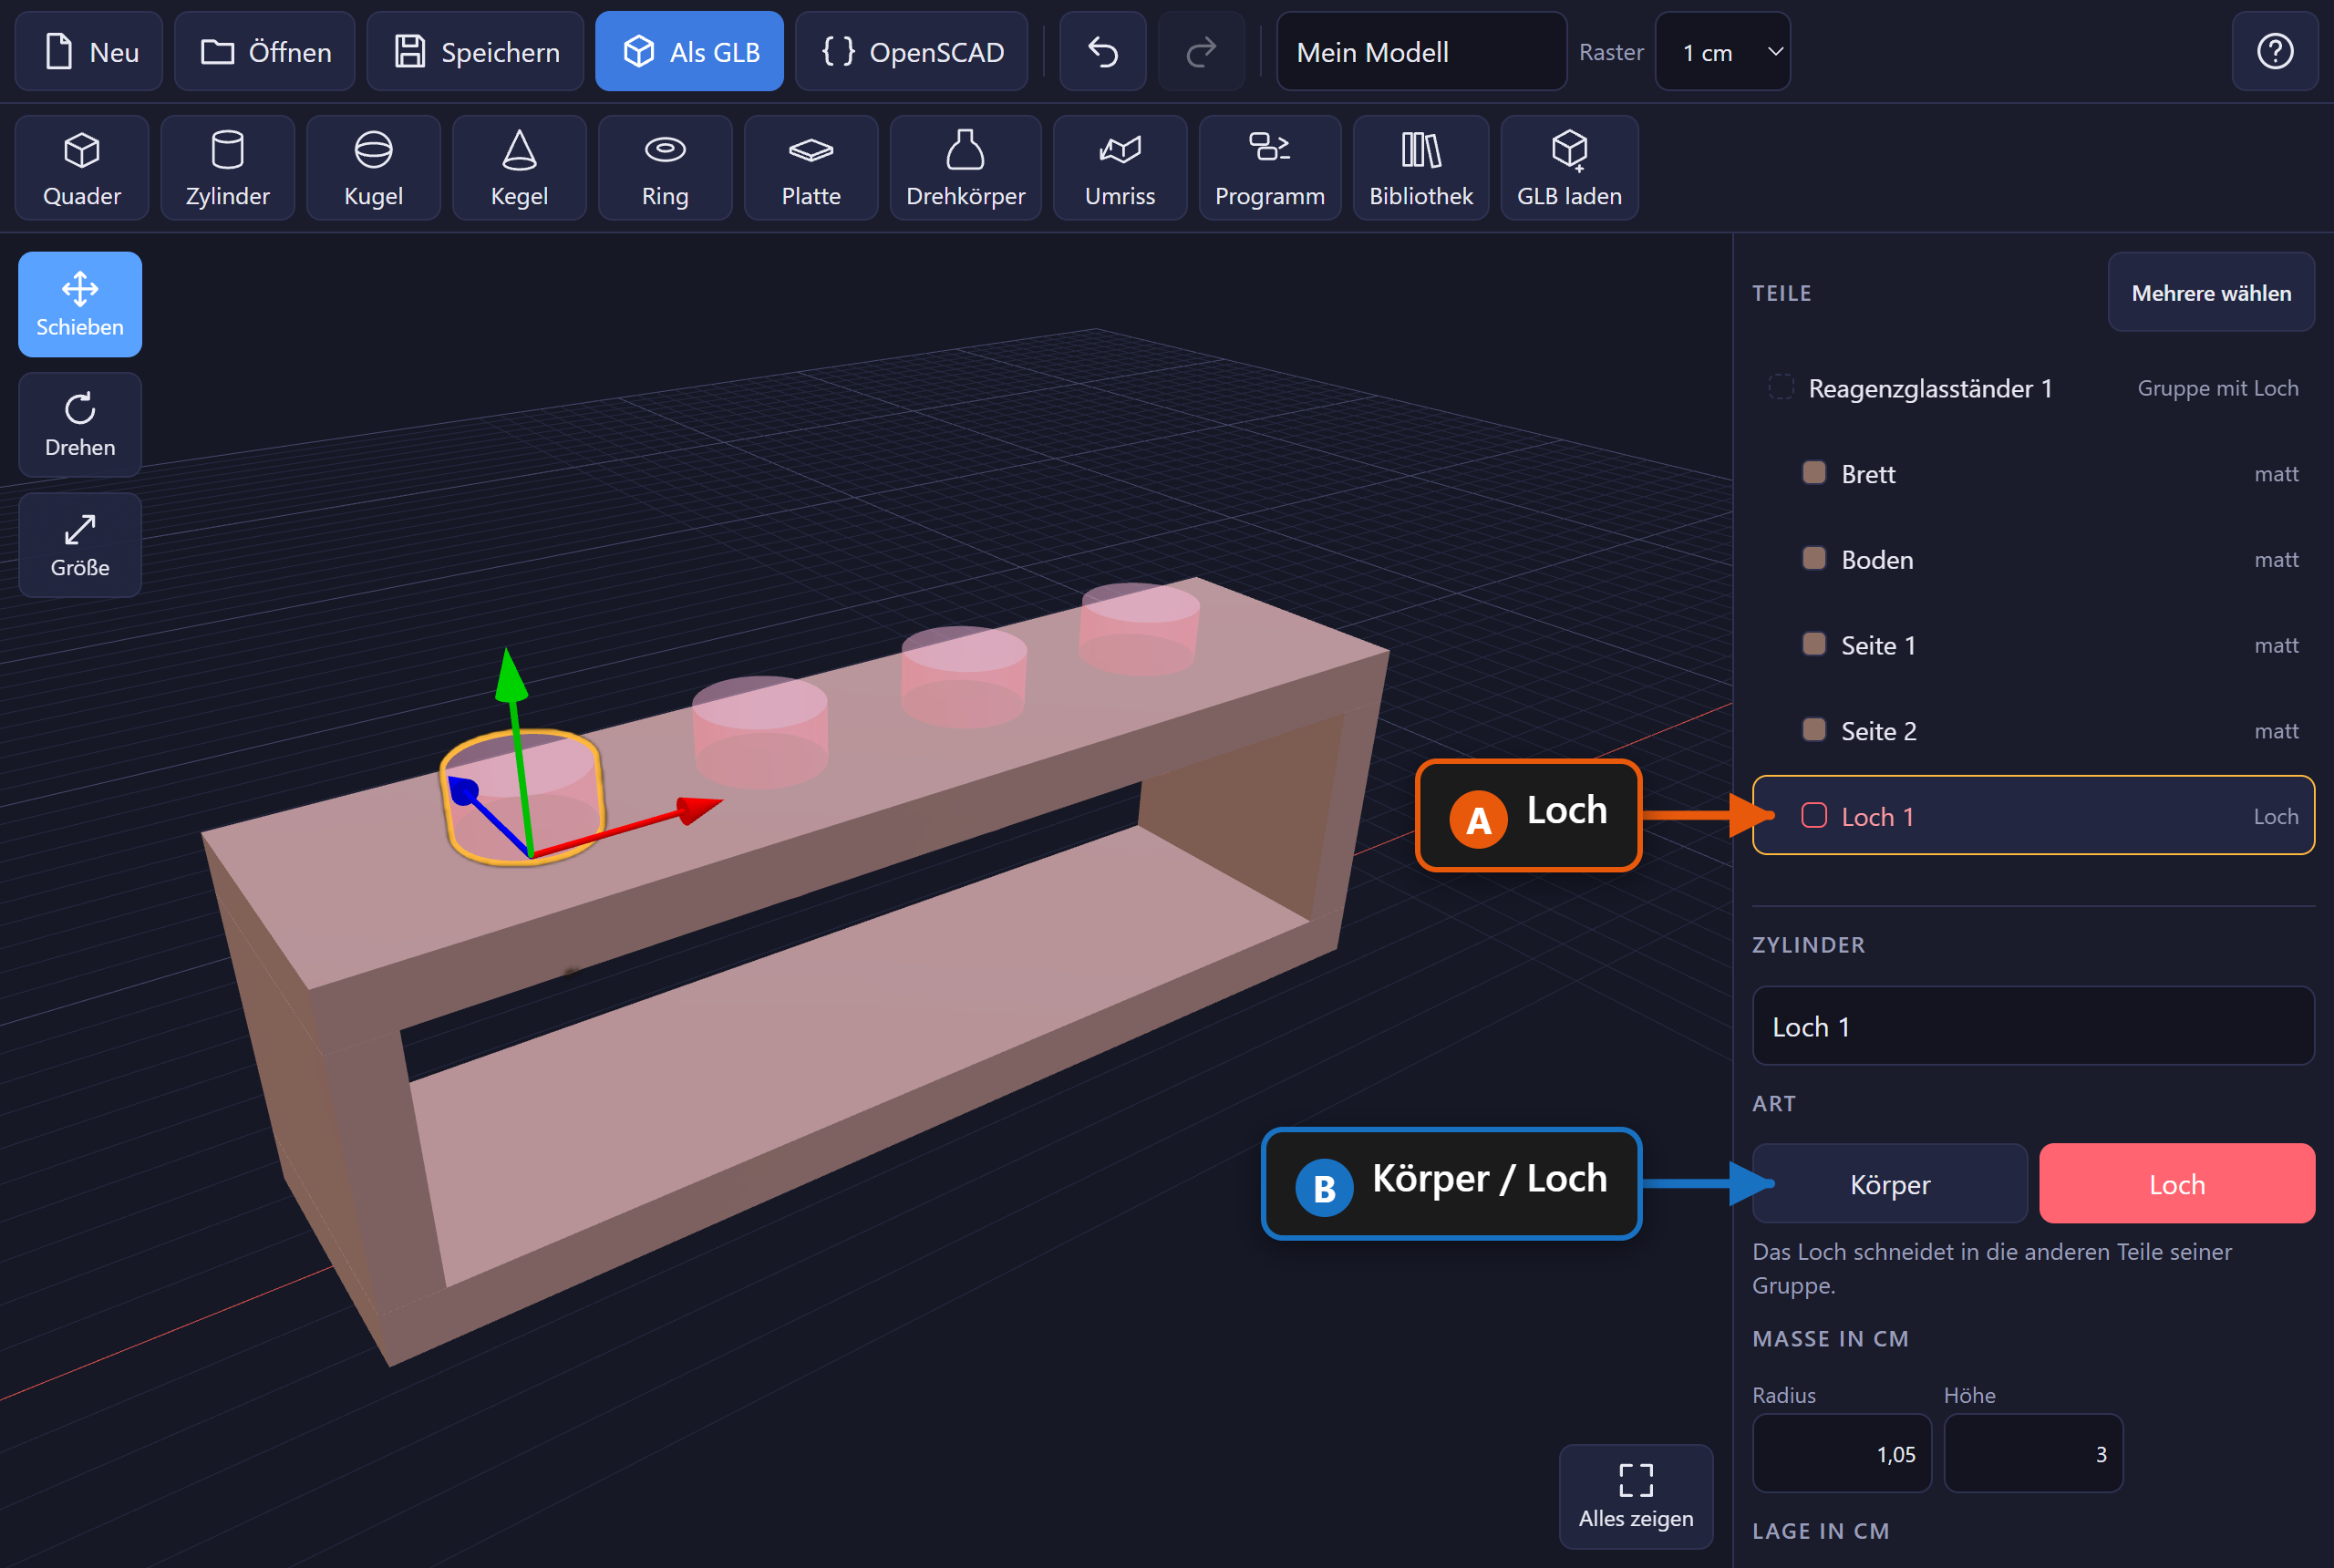The height and width of the screenshot is (1568, 2334).
Task: Create a Drehkörper
Action: (x=965, y=167)
